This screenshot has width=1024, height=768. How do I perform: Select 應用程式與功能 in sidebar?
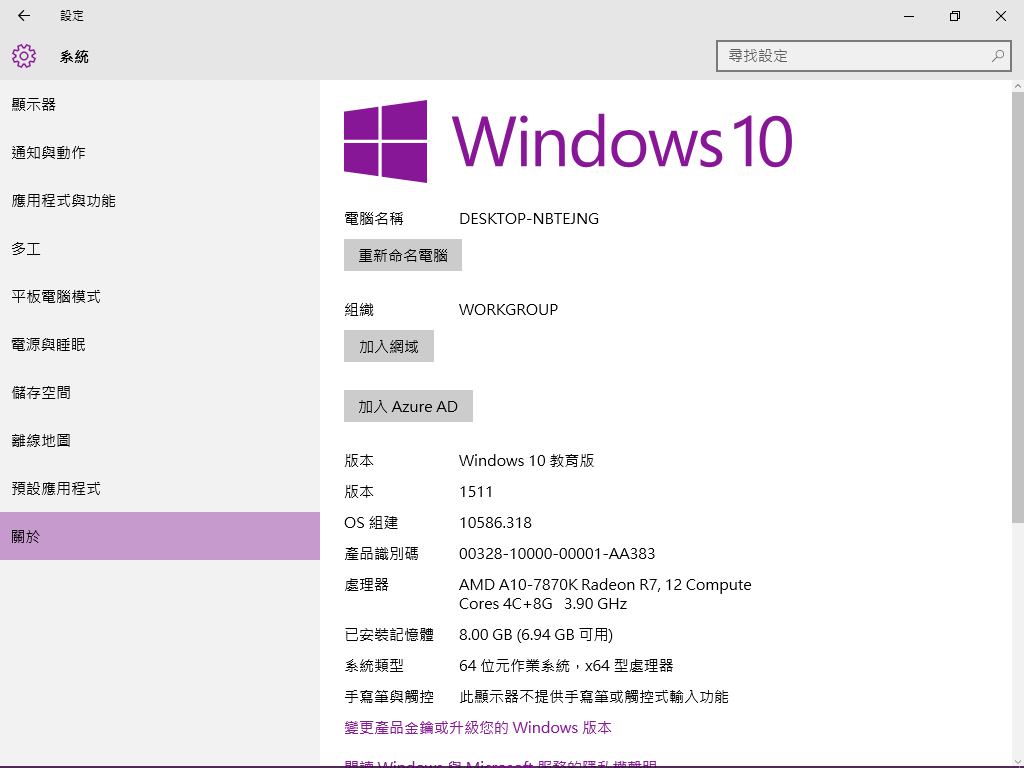click(x=160, y=200)
